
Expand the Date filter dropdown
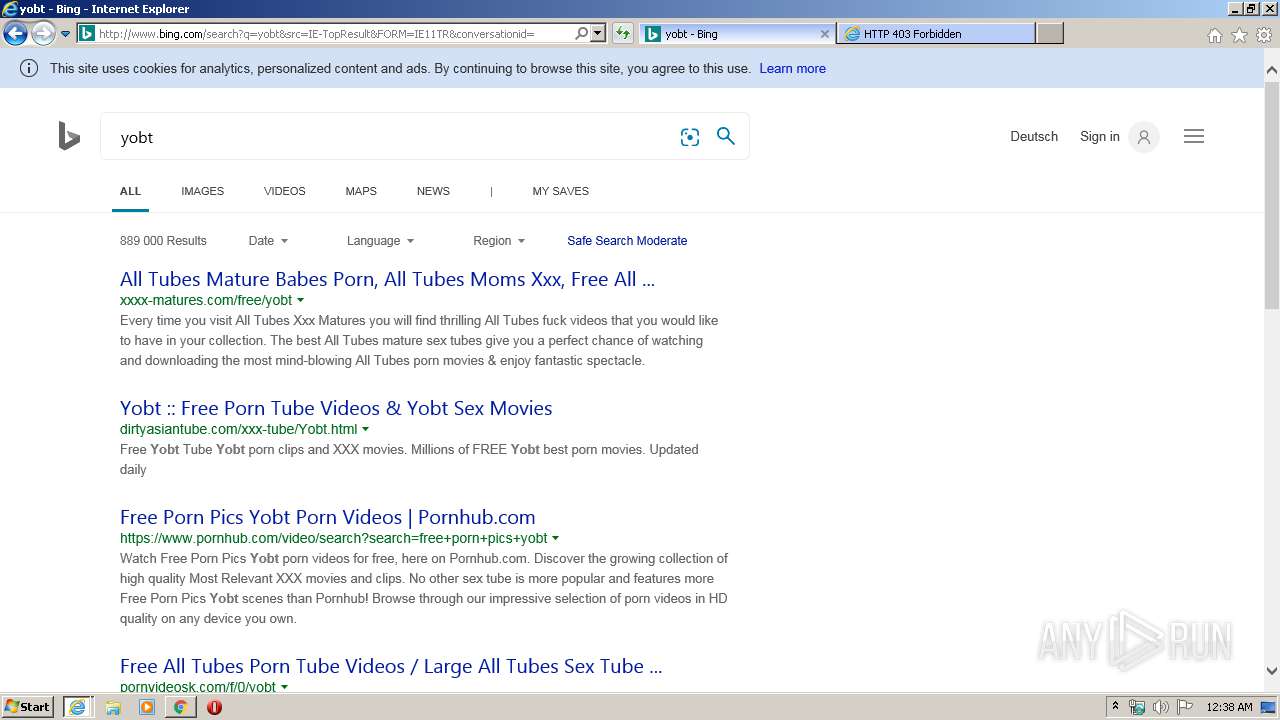coord(268,241)
